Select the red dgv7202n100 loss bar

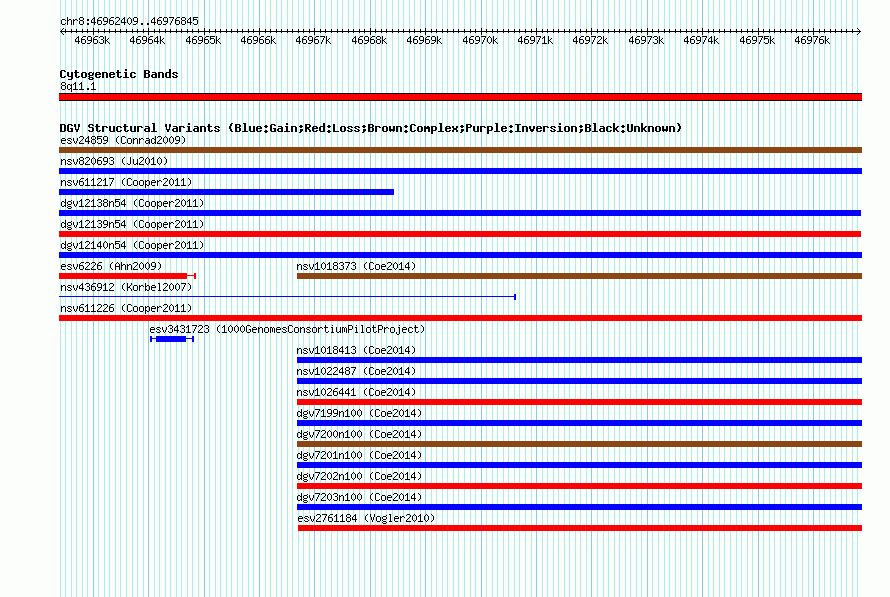580,486
